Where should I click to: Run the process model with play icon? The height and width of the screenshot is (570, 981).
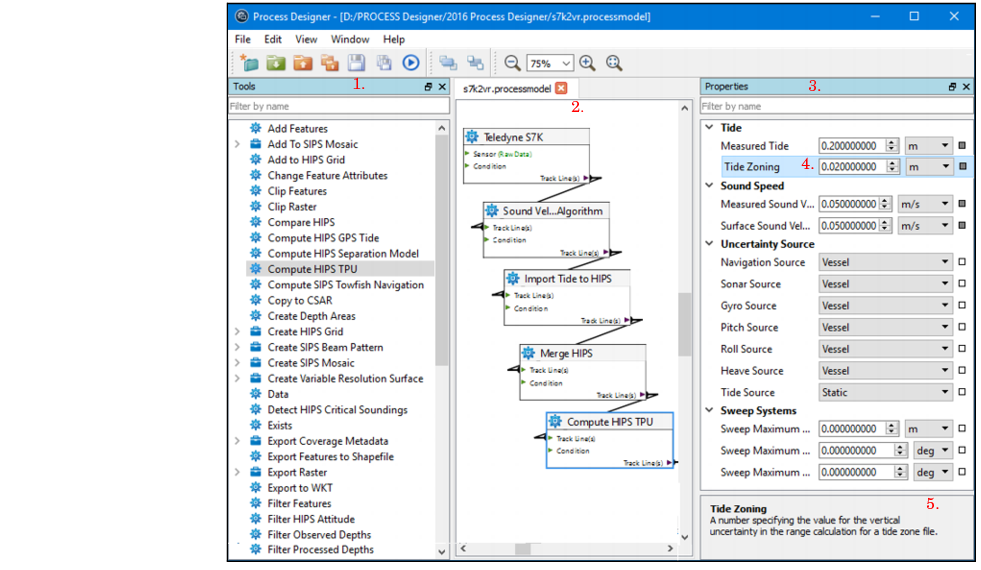coord(411,63)
